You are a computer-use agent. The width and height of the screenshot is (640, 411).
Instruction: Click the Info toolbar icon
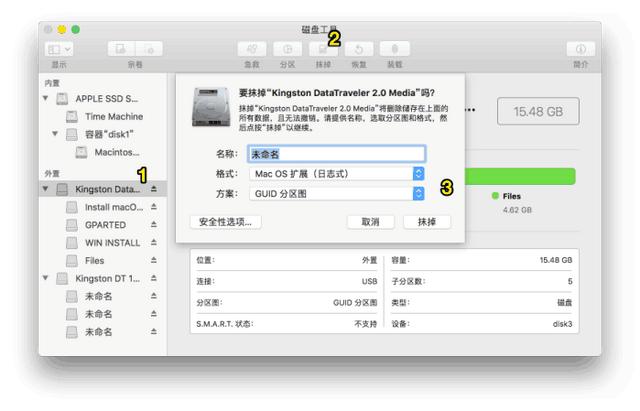coord(580,49)
